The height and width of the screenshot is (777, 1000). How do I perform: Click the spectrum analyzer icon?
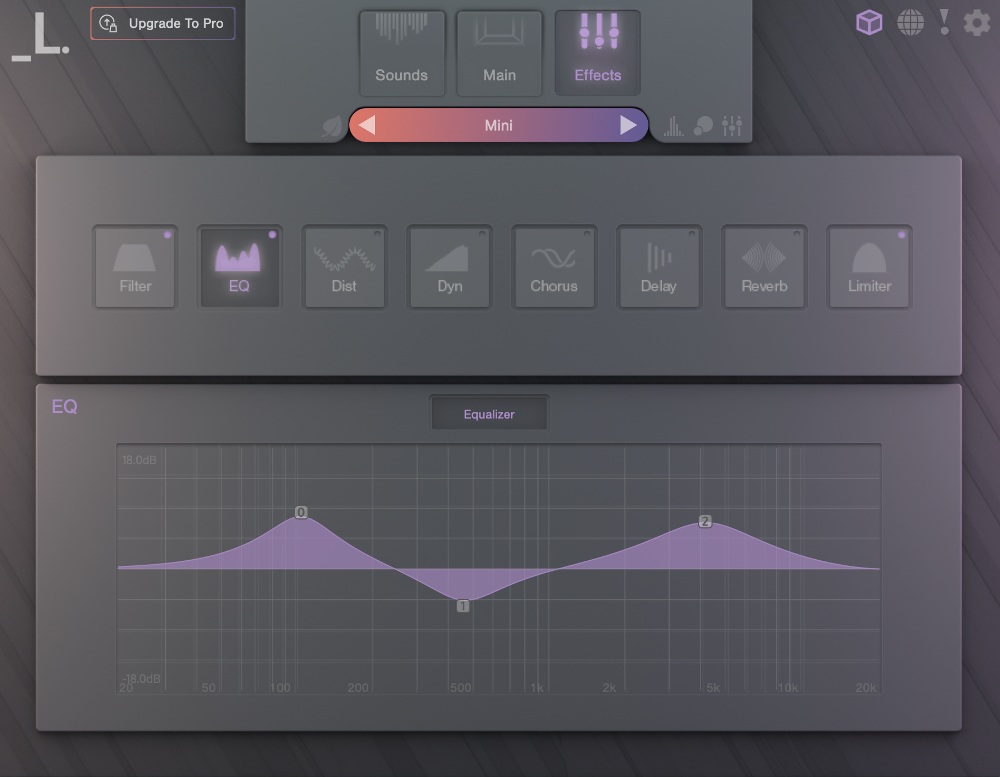pyautogui.click(x=673, y=124)
